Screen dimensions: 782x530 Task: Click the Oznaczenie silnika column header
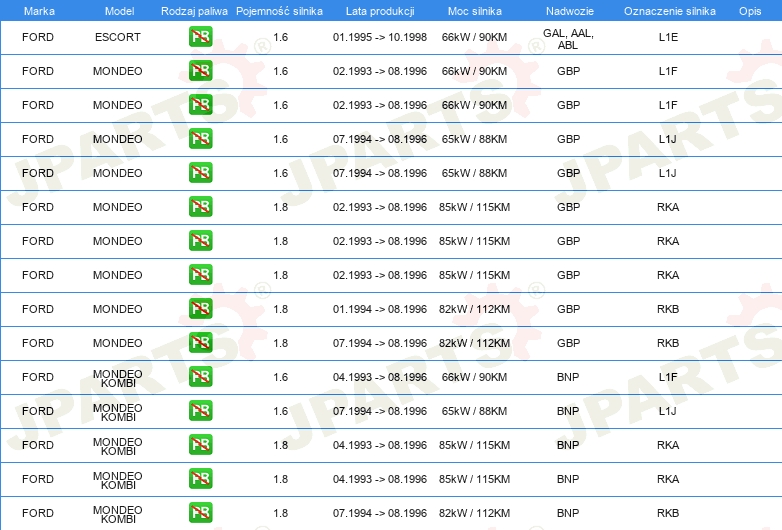[670, 11]
